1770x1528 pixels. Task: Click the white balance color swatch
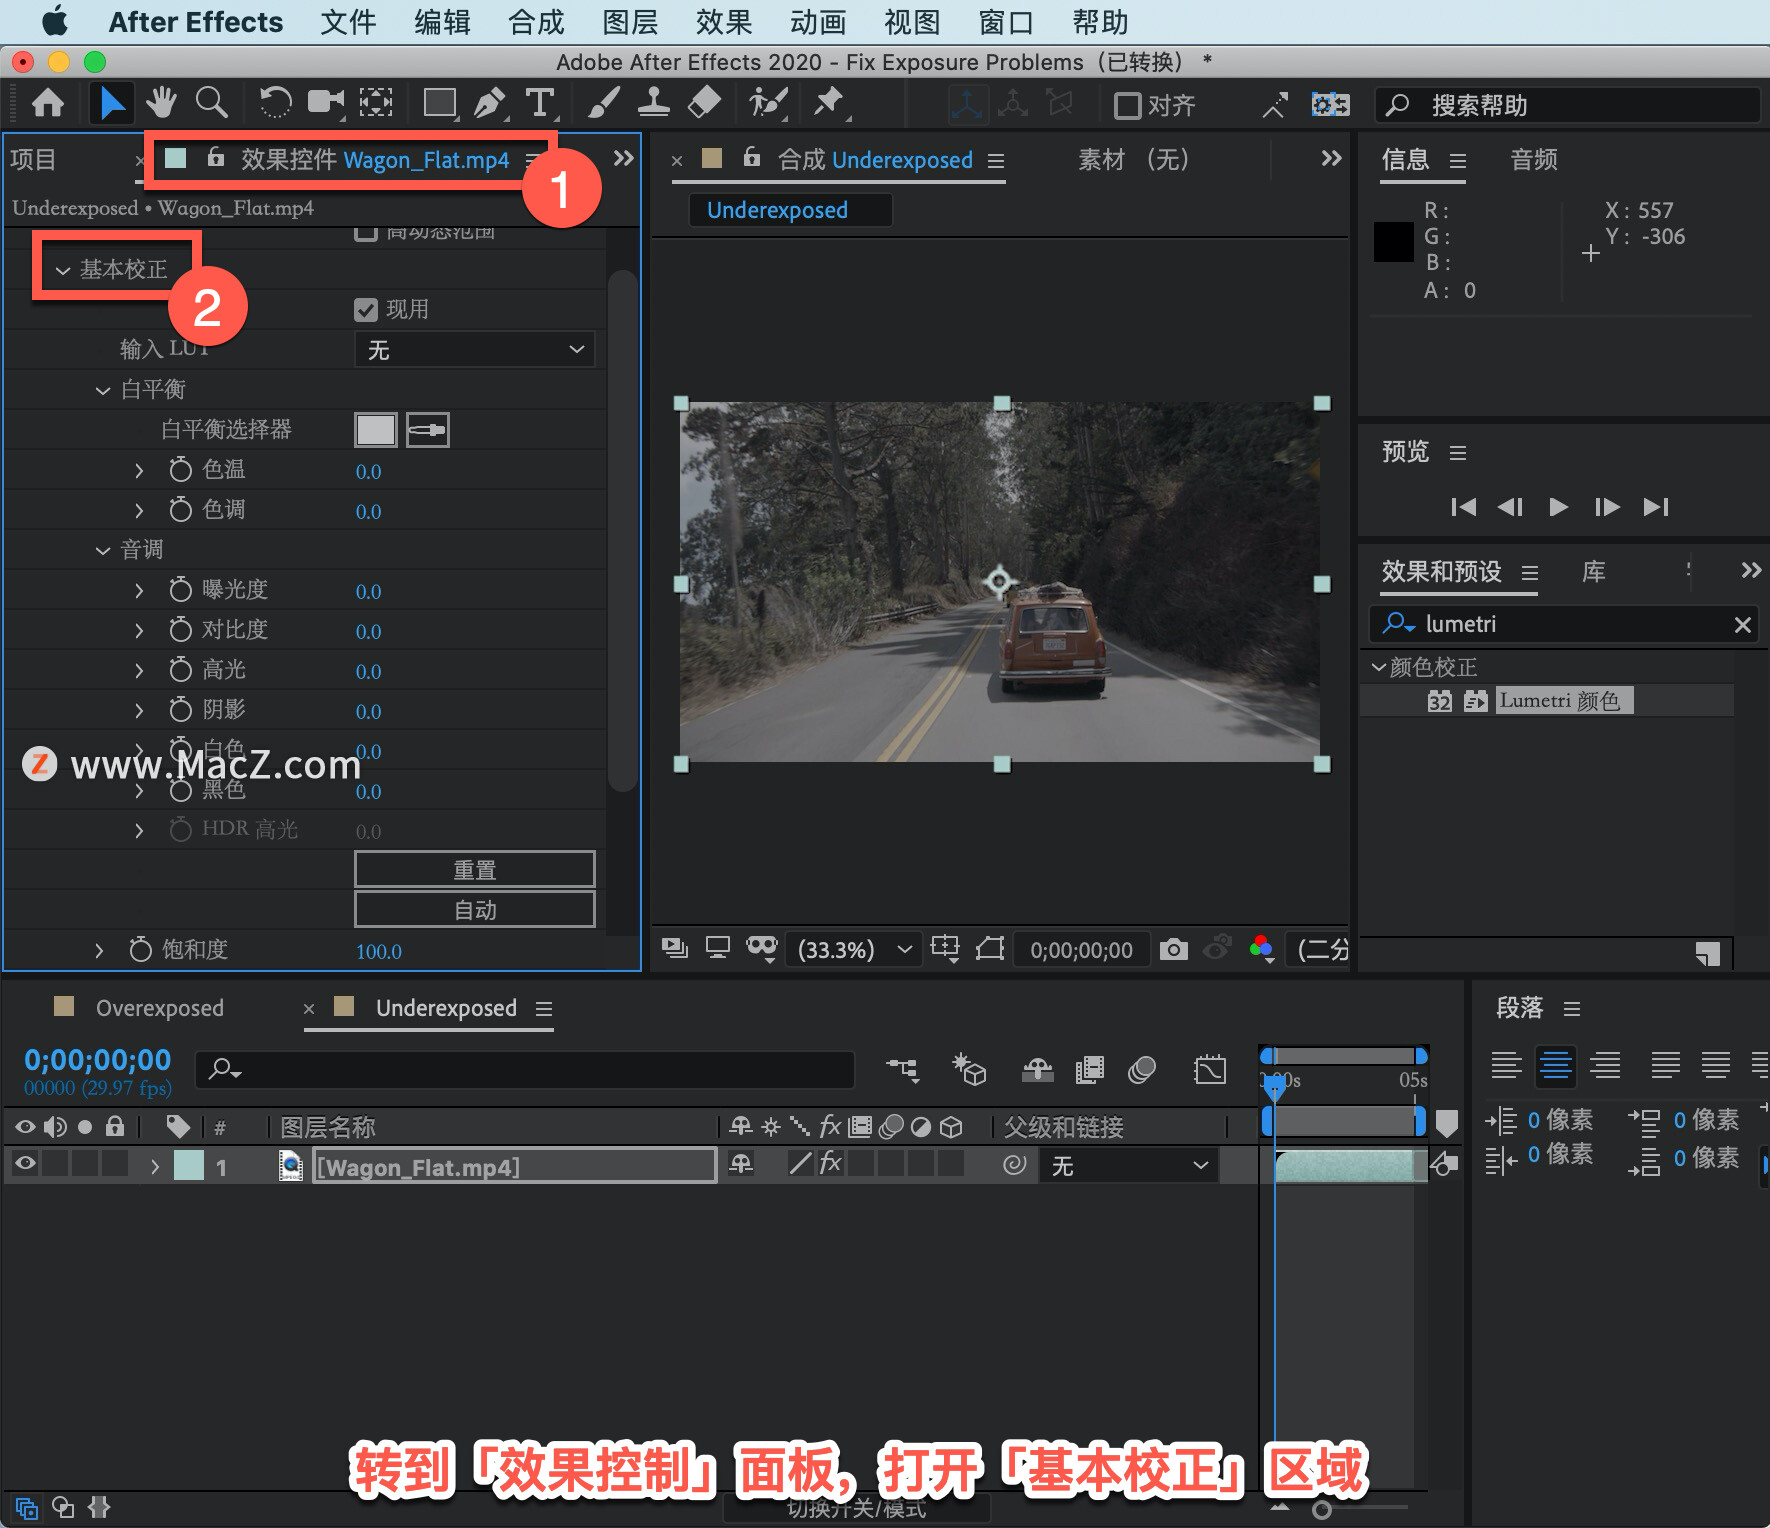[x=376, y=430]
